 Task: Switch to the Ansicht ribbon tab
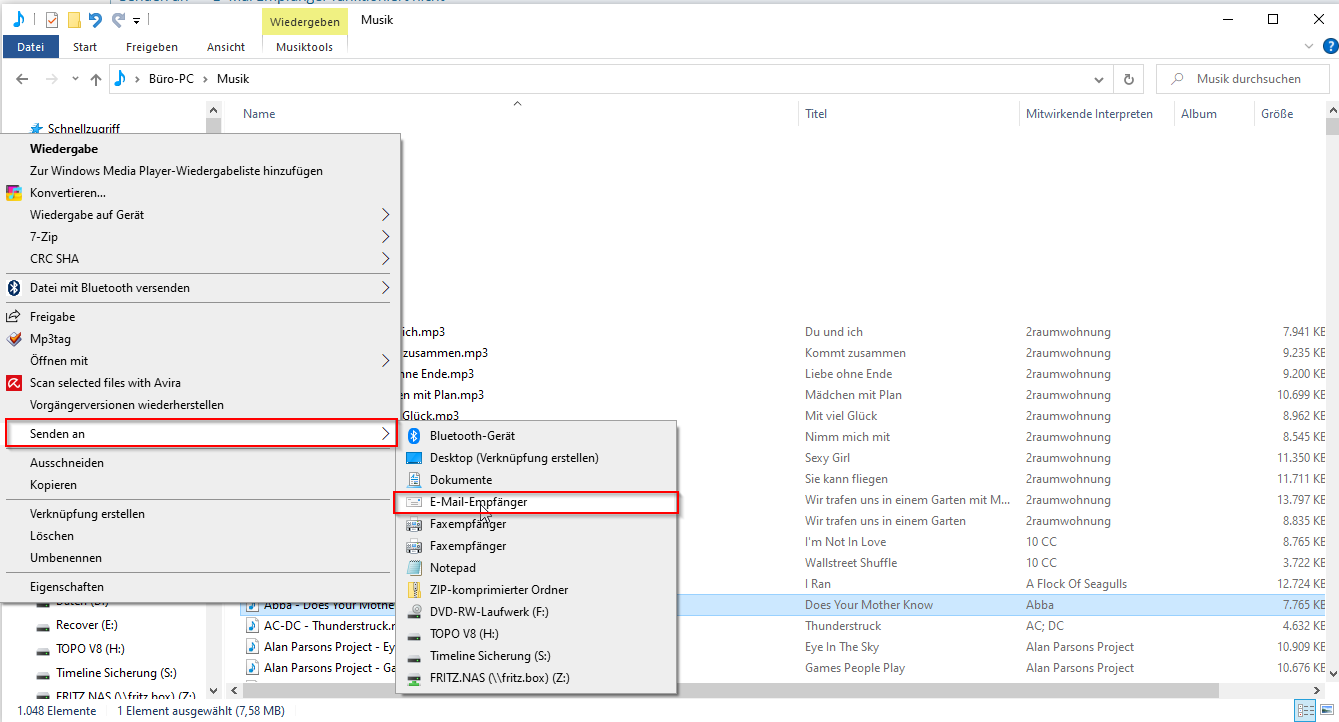(x=226, y=47)
